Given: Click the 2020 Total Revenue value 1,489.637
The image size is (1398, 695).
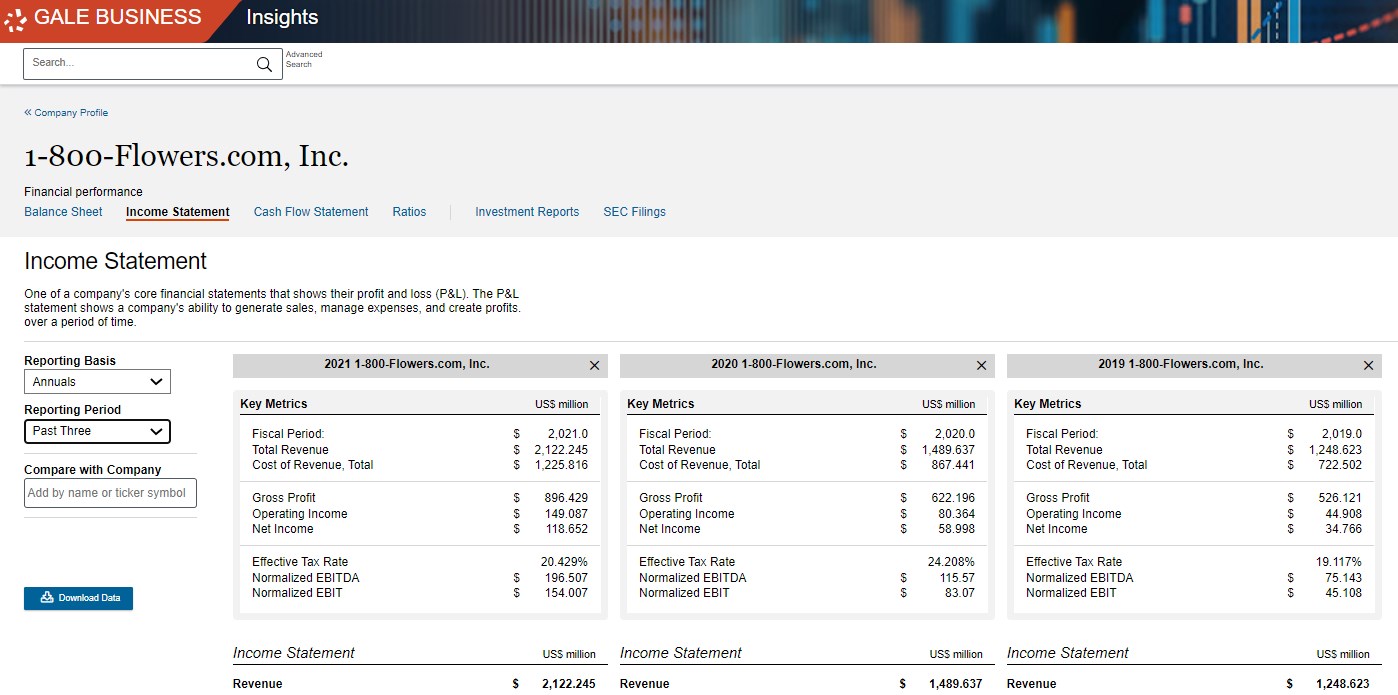Looking at the screenshot, I should click(948, 450).
